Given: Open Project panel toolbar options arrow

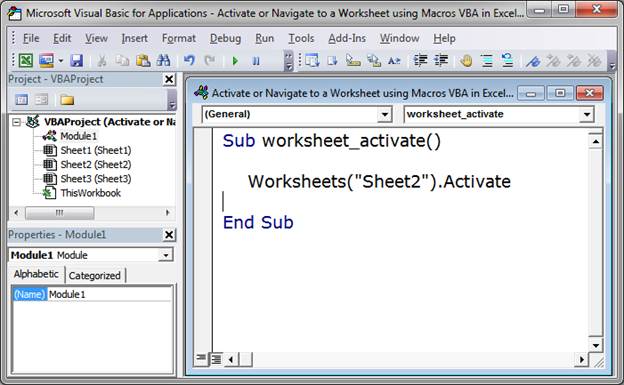Looking at the screenshot, I should pos(172,100).
